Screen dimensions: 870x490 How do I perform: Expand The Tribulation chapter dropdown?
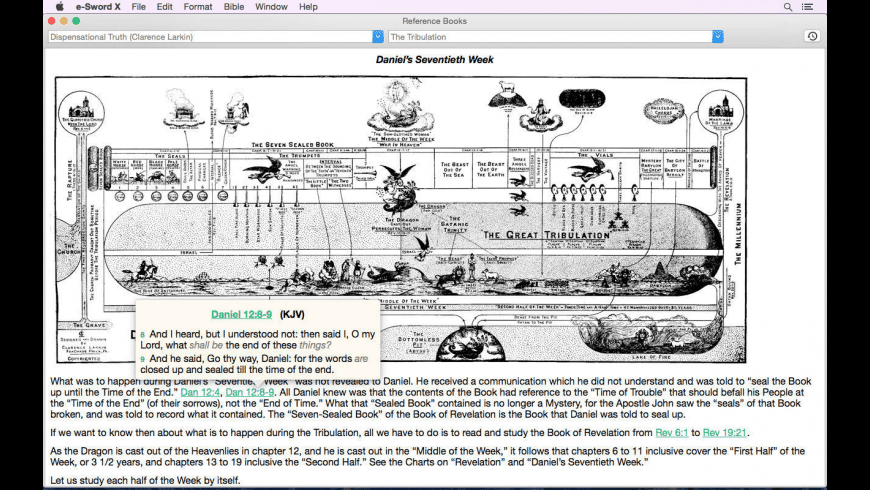[x=717, y=37]
